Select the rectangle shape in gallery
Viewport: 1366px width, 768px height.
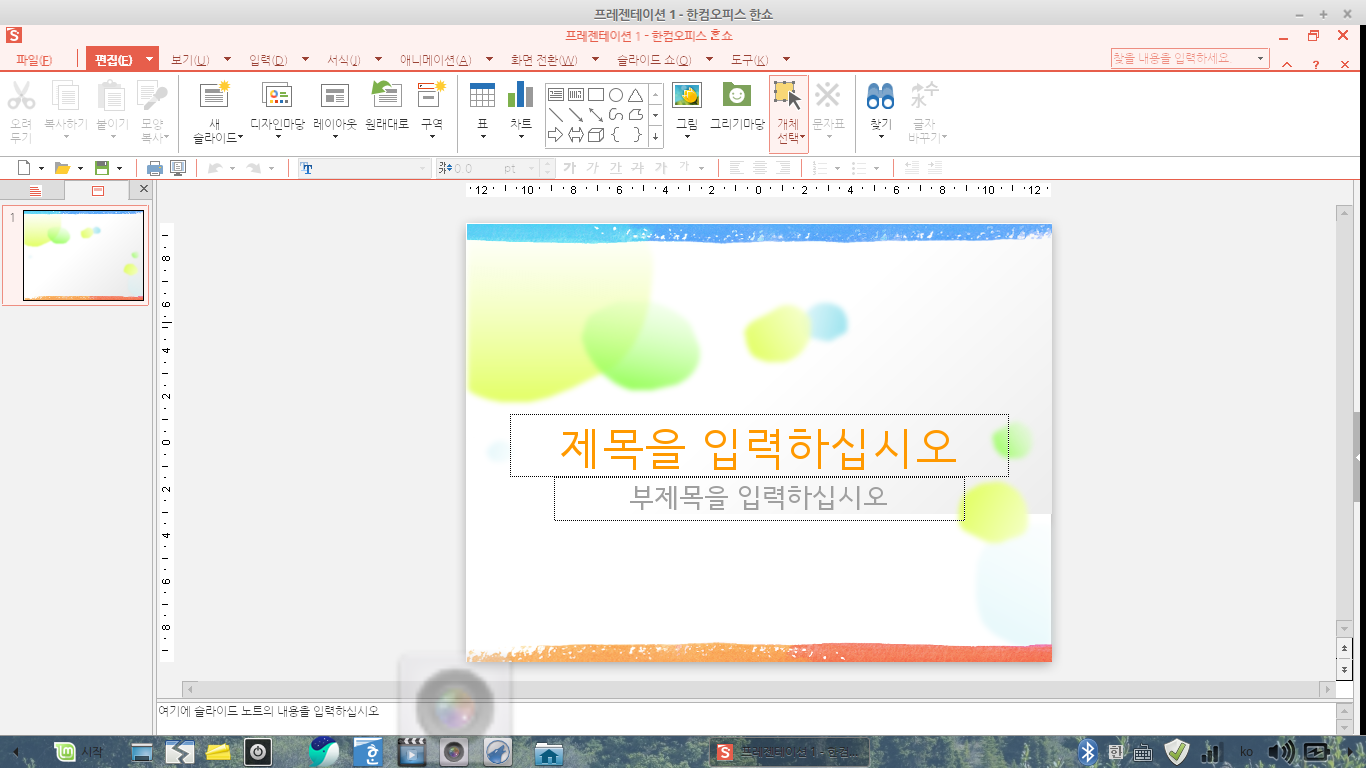pos(596,95)
